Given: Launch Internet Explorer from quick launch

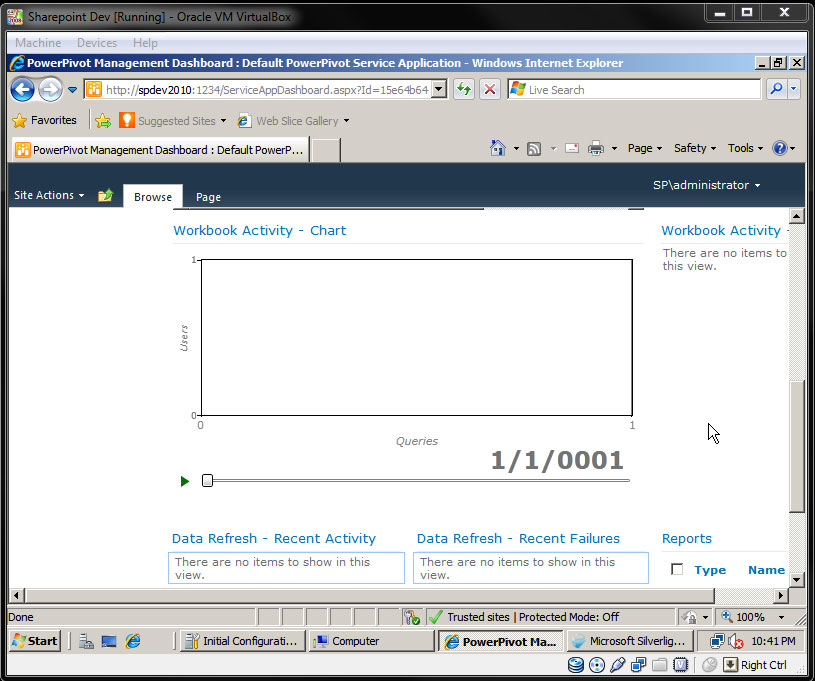Looking at the screenshot, I should (133, 641).
